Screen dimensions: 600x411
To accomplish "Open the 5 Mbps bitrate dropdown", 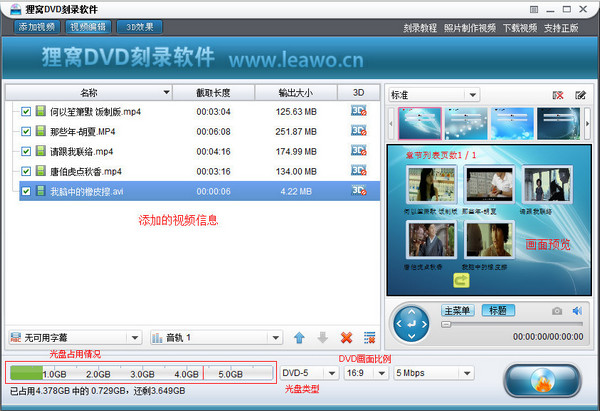I will (434, 373).
